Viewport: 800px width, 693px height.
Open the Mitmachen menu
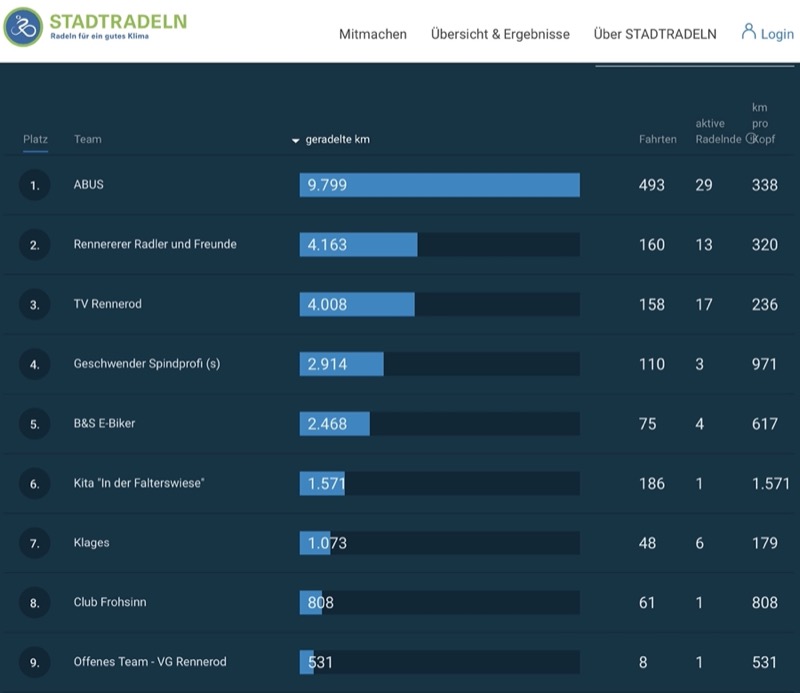(x=373, y=34)
